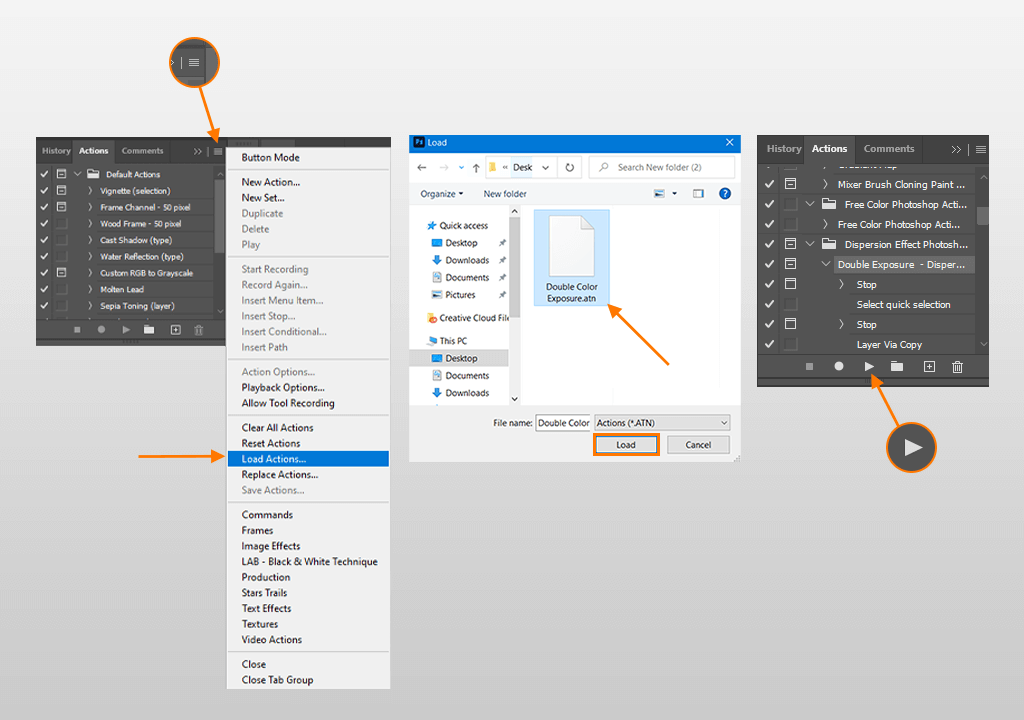Viewport: 1024px width, 720px height.
Task: Click the plus new action icon in the right Actions panel
Action: tap(929, 367)
